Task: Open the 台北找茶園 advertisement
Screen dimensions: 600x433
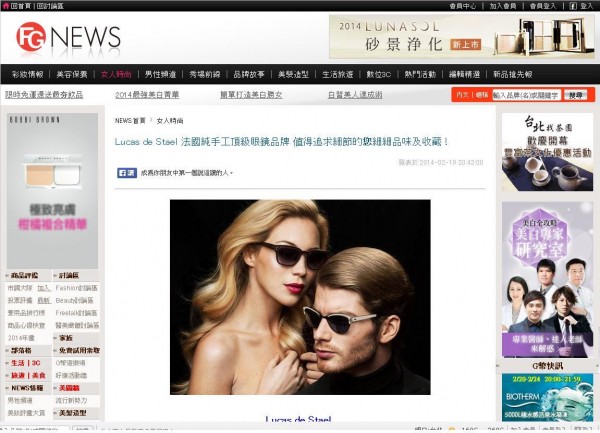Action: [x=547, y=152]
